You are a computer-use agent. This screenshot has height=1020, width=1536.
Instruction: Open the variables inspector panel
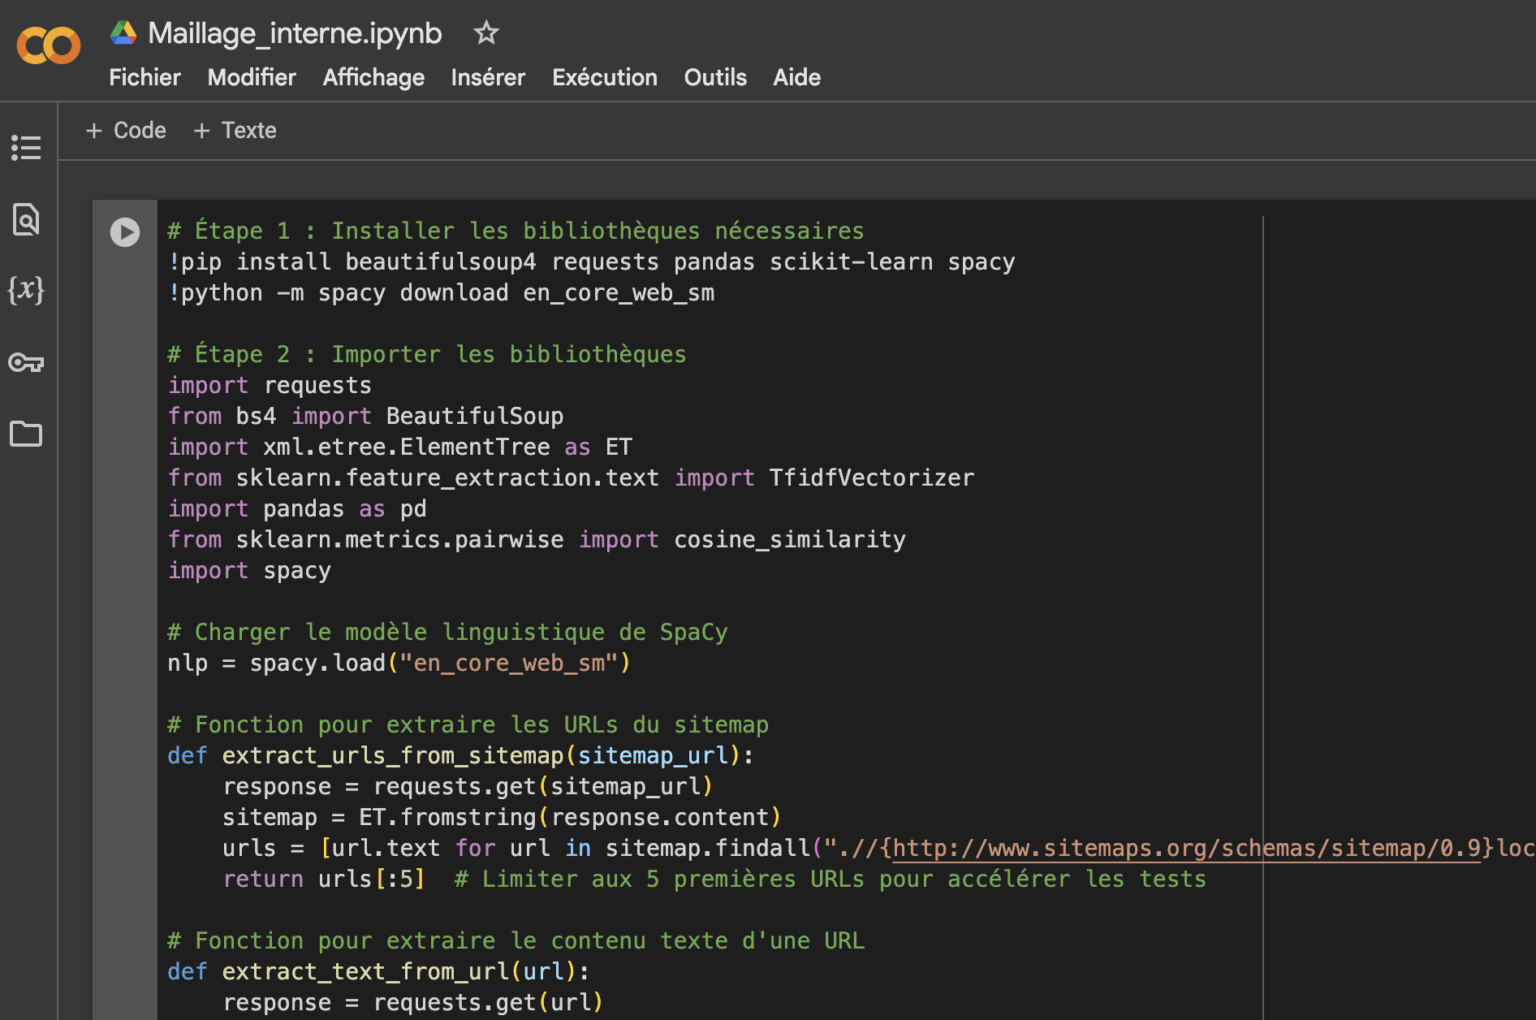[26, 291]
